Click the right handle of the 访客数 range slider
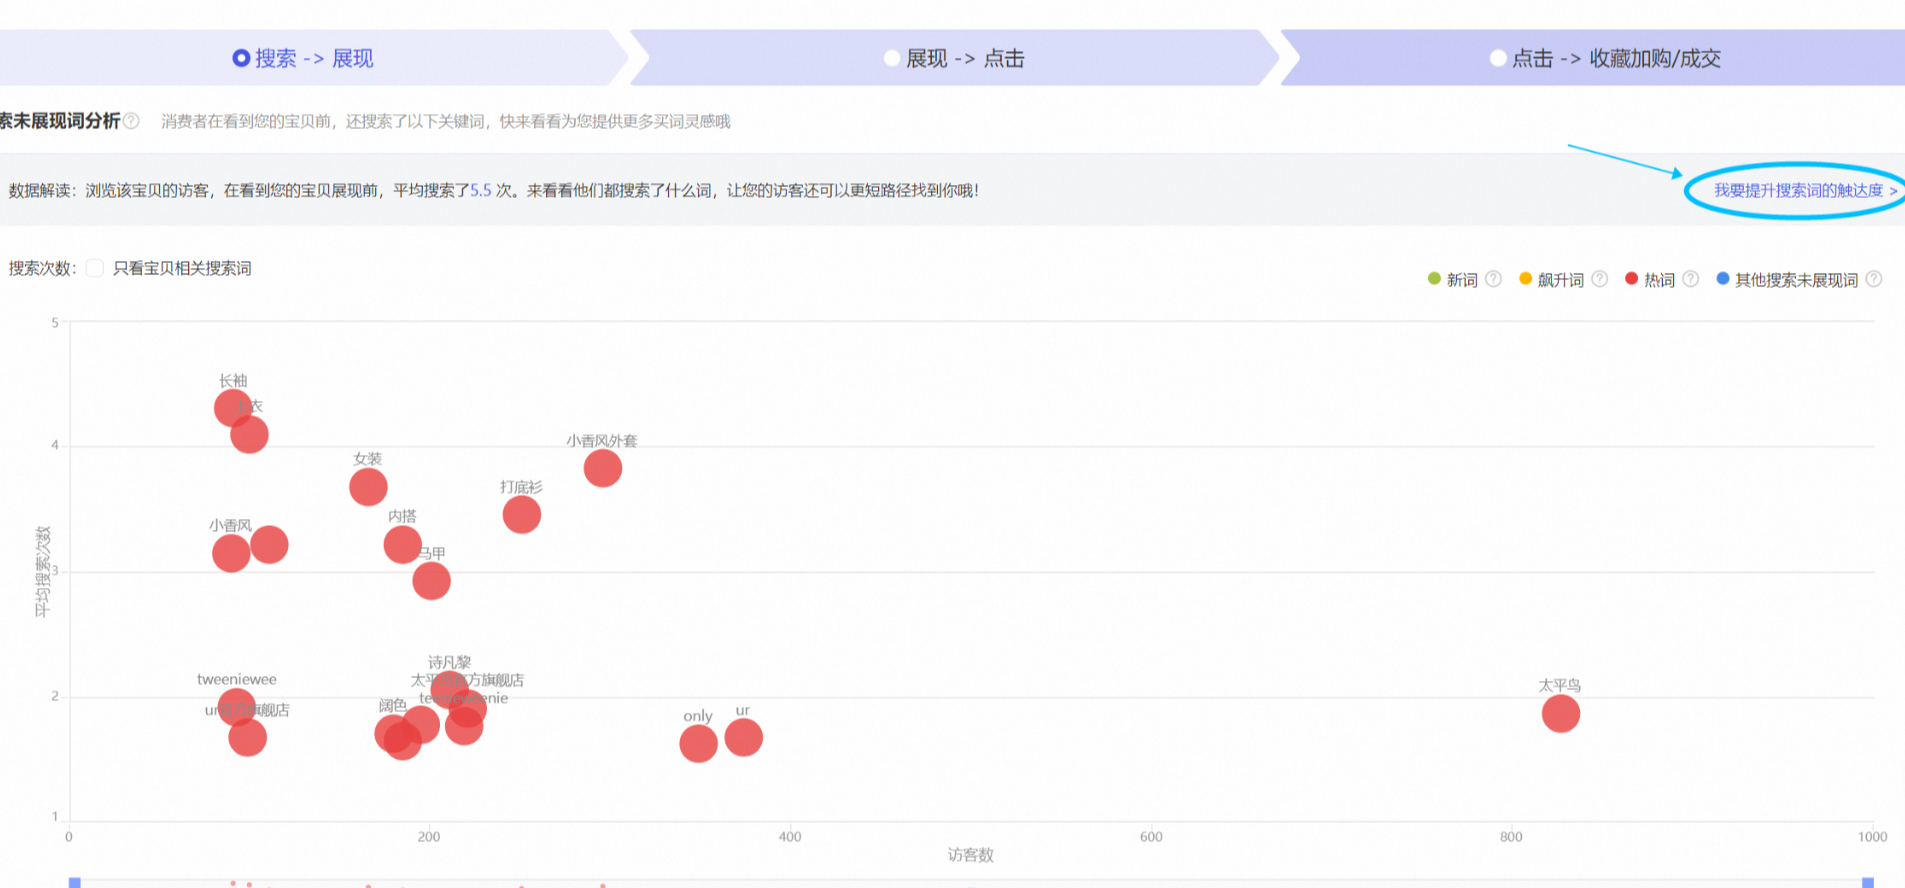Image resolution: width=1905 pixels, height=888 pixels. click(x=1868, y=883)
